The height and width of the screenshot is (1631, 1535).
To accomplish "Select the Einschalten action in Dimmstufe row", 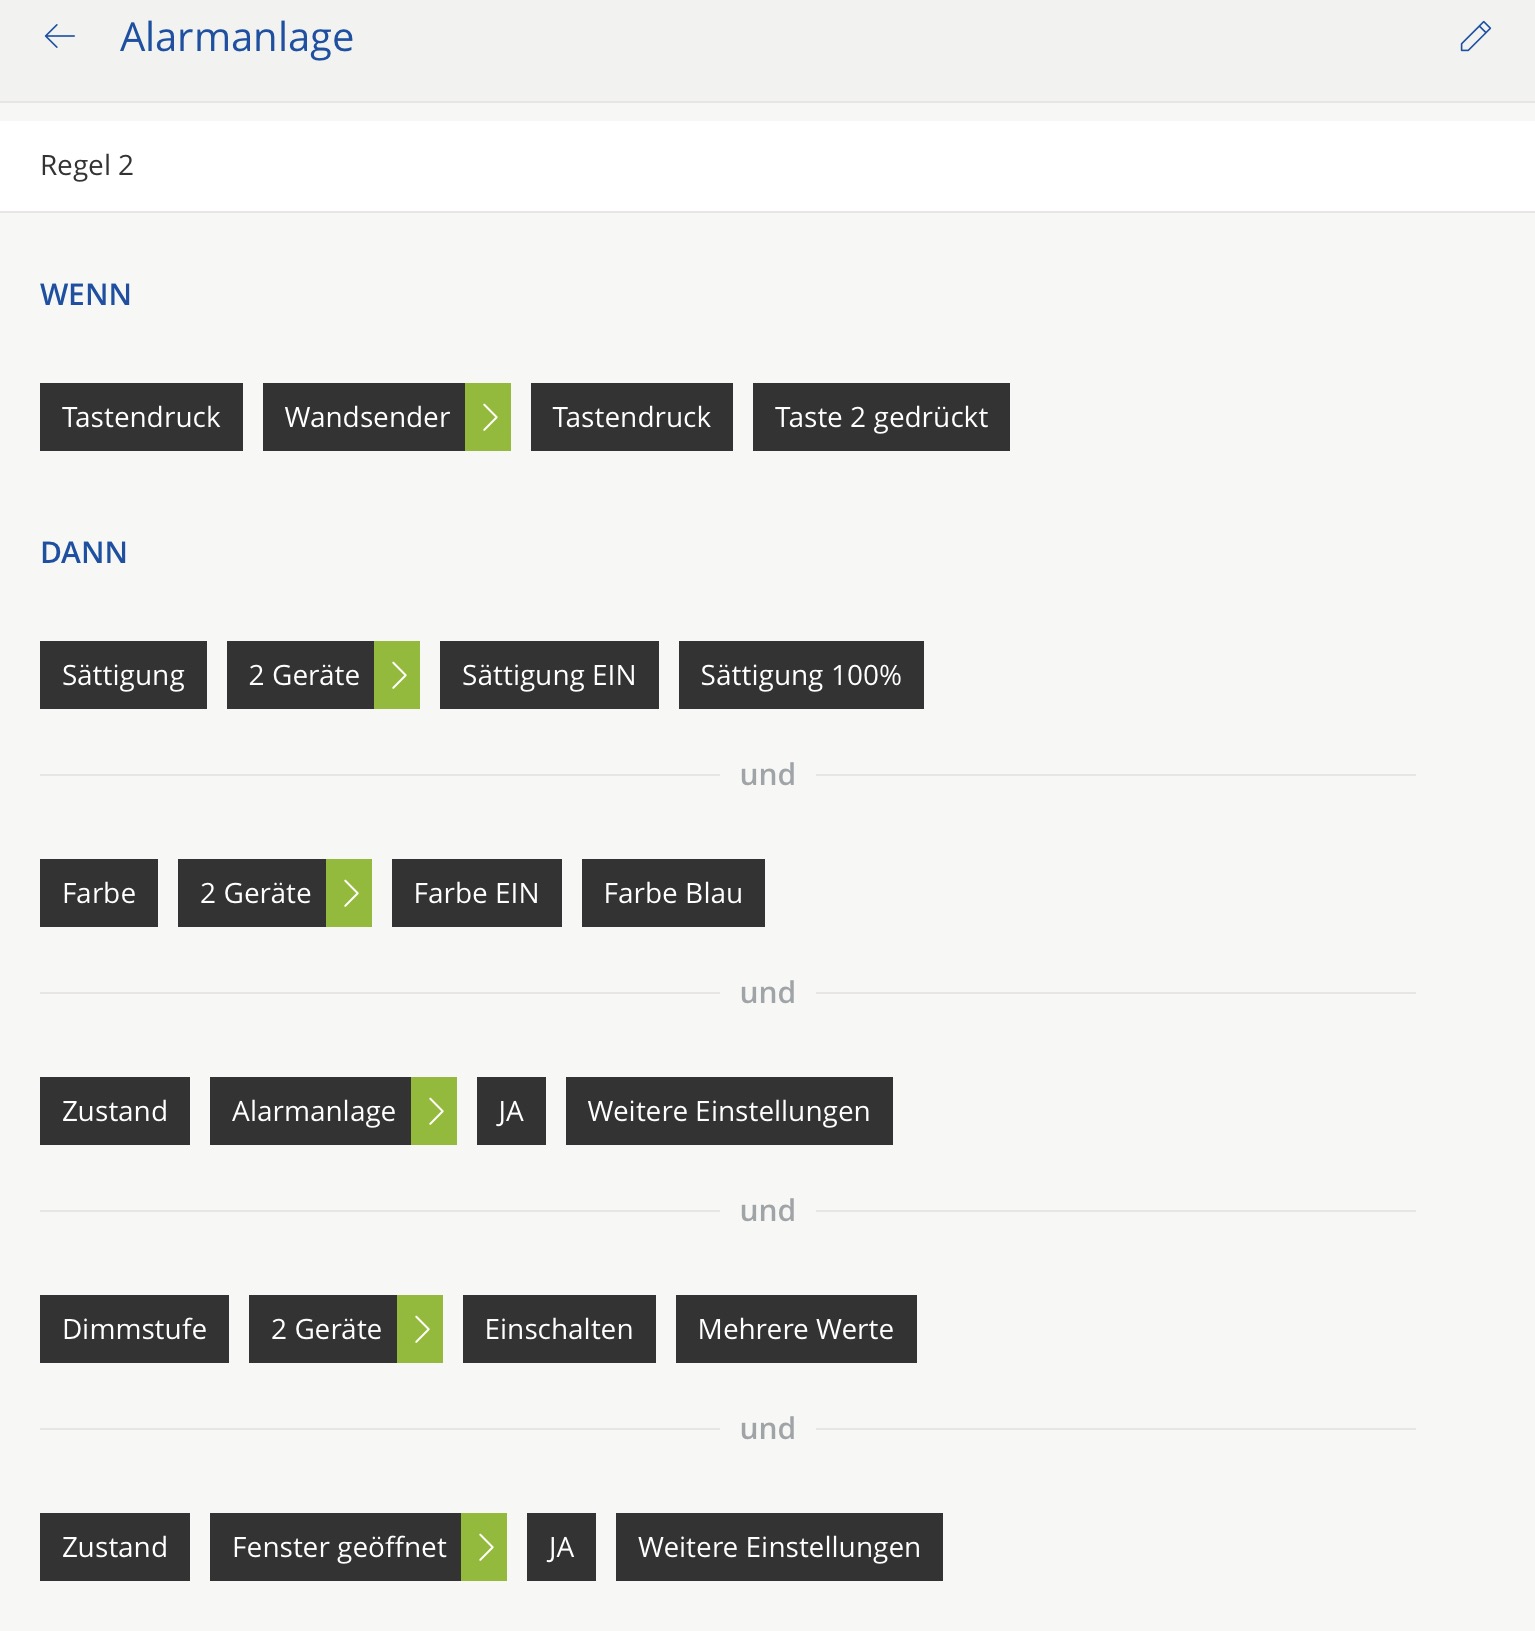I will point(559,1329).
